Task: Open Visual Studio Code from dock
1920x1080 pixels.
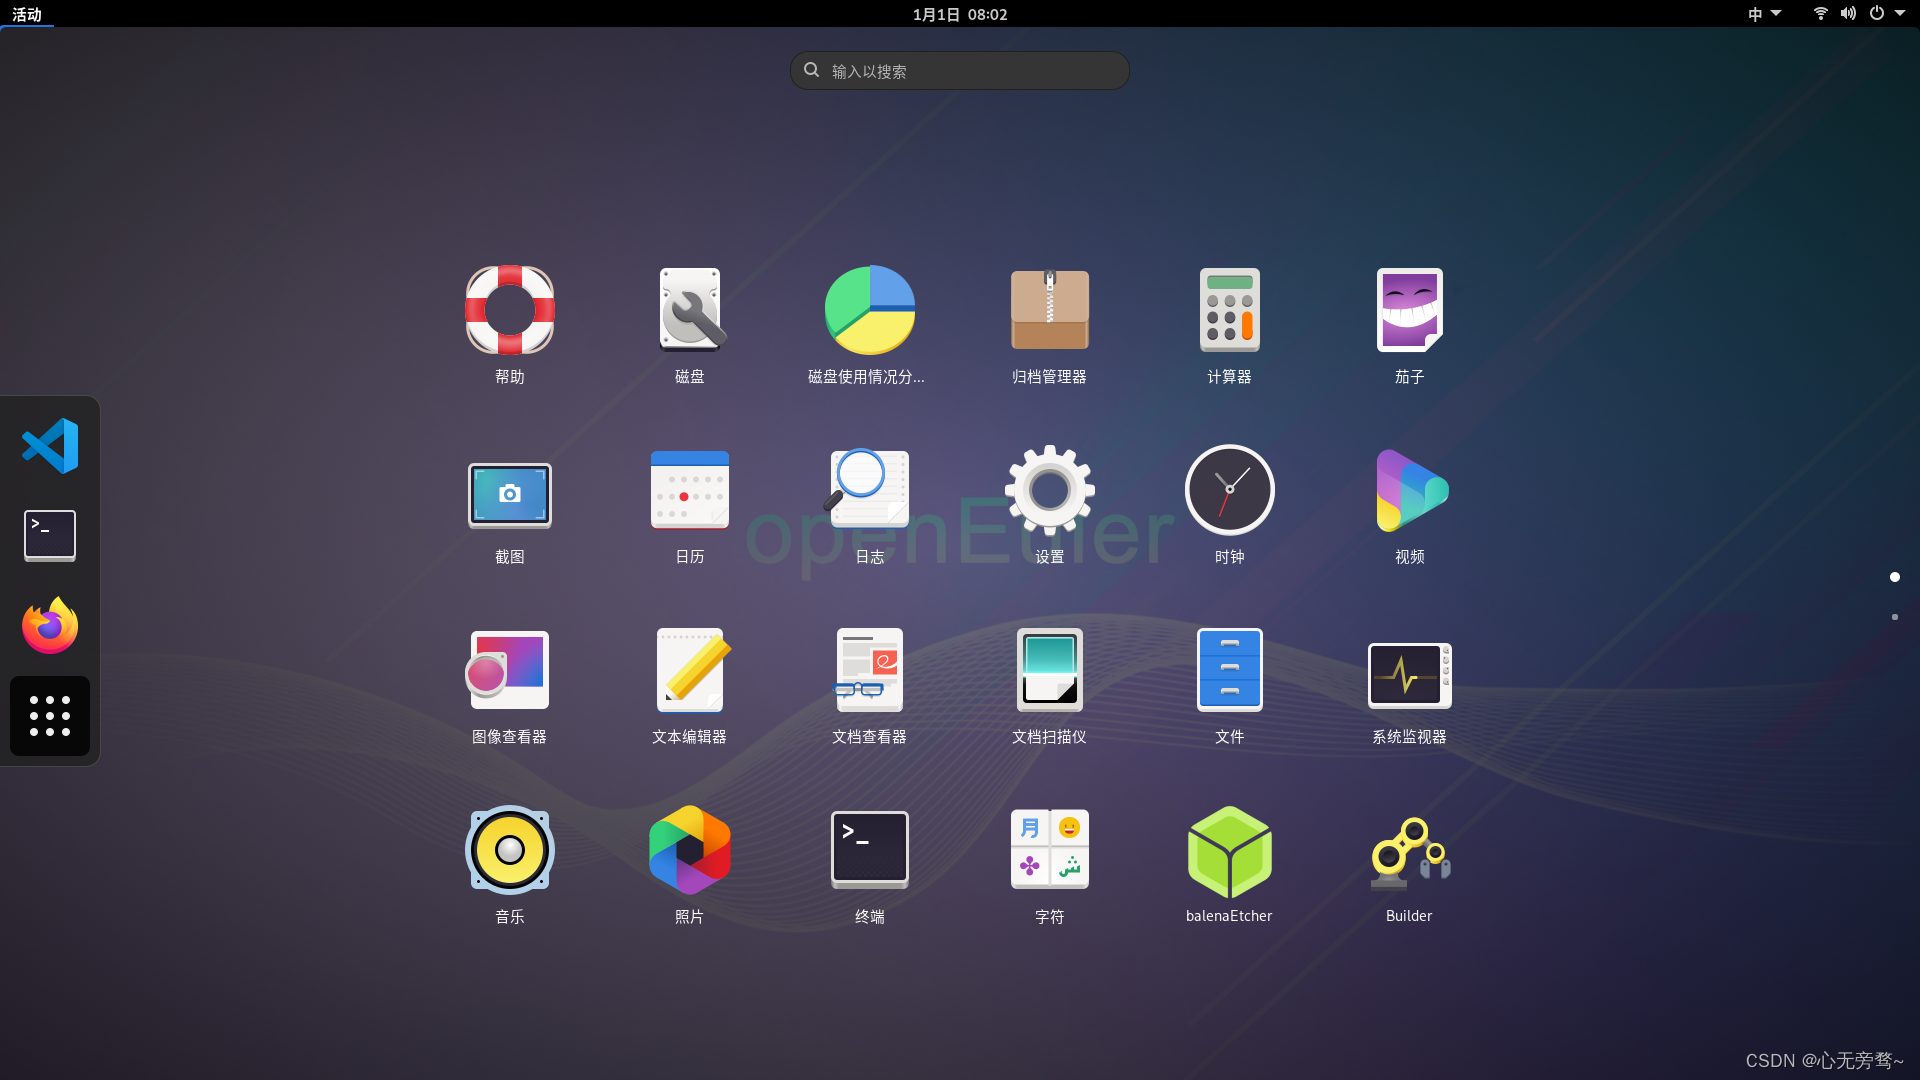Action: coord(50,446)
